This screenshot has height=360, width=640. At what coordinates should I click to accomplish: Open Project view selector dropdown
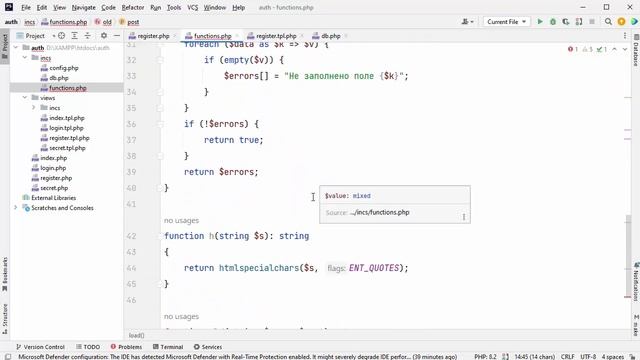point(35,36)
